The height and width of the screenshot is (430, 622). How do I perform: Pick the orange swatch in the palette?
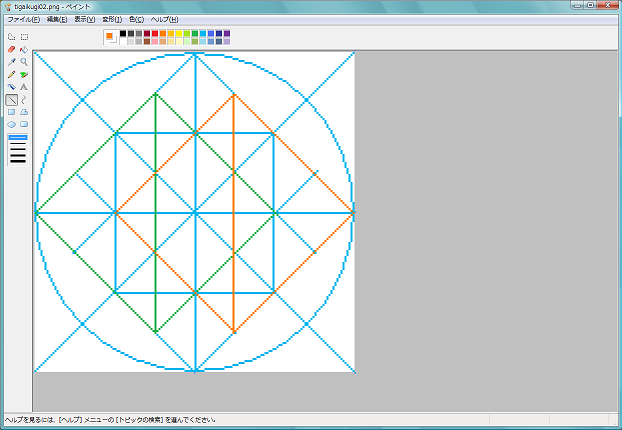163,34
